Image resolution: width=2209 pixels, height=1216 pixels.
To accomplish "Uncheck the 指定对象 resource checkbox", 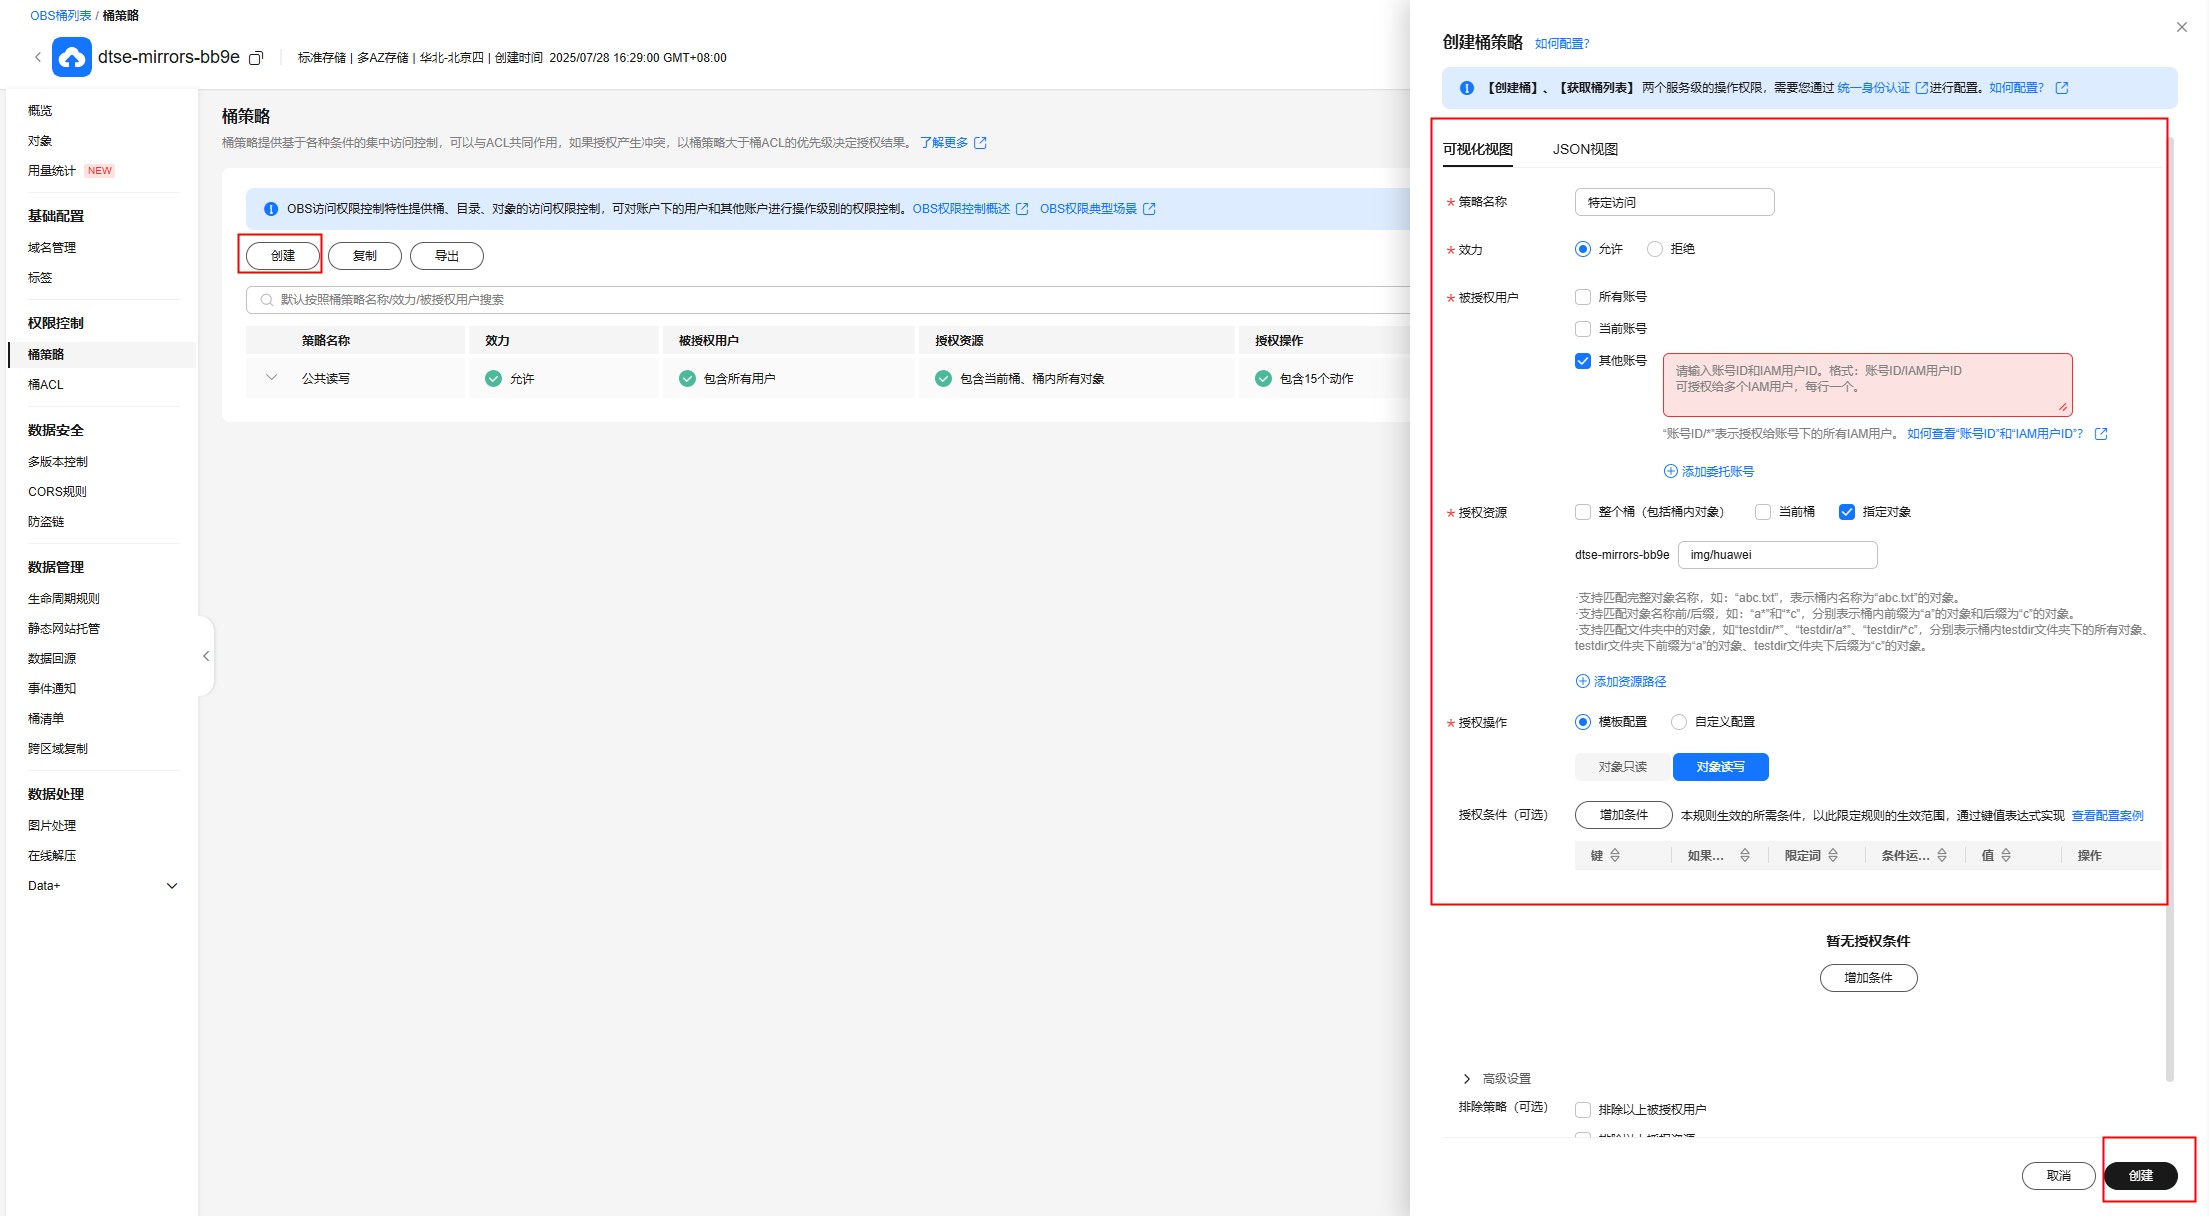I will pyautogui.click(x=1847, y=512).
